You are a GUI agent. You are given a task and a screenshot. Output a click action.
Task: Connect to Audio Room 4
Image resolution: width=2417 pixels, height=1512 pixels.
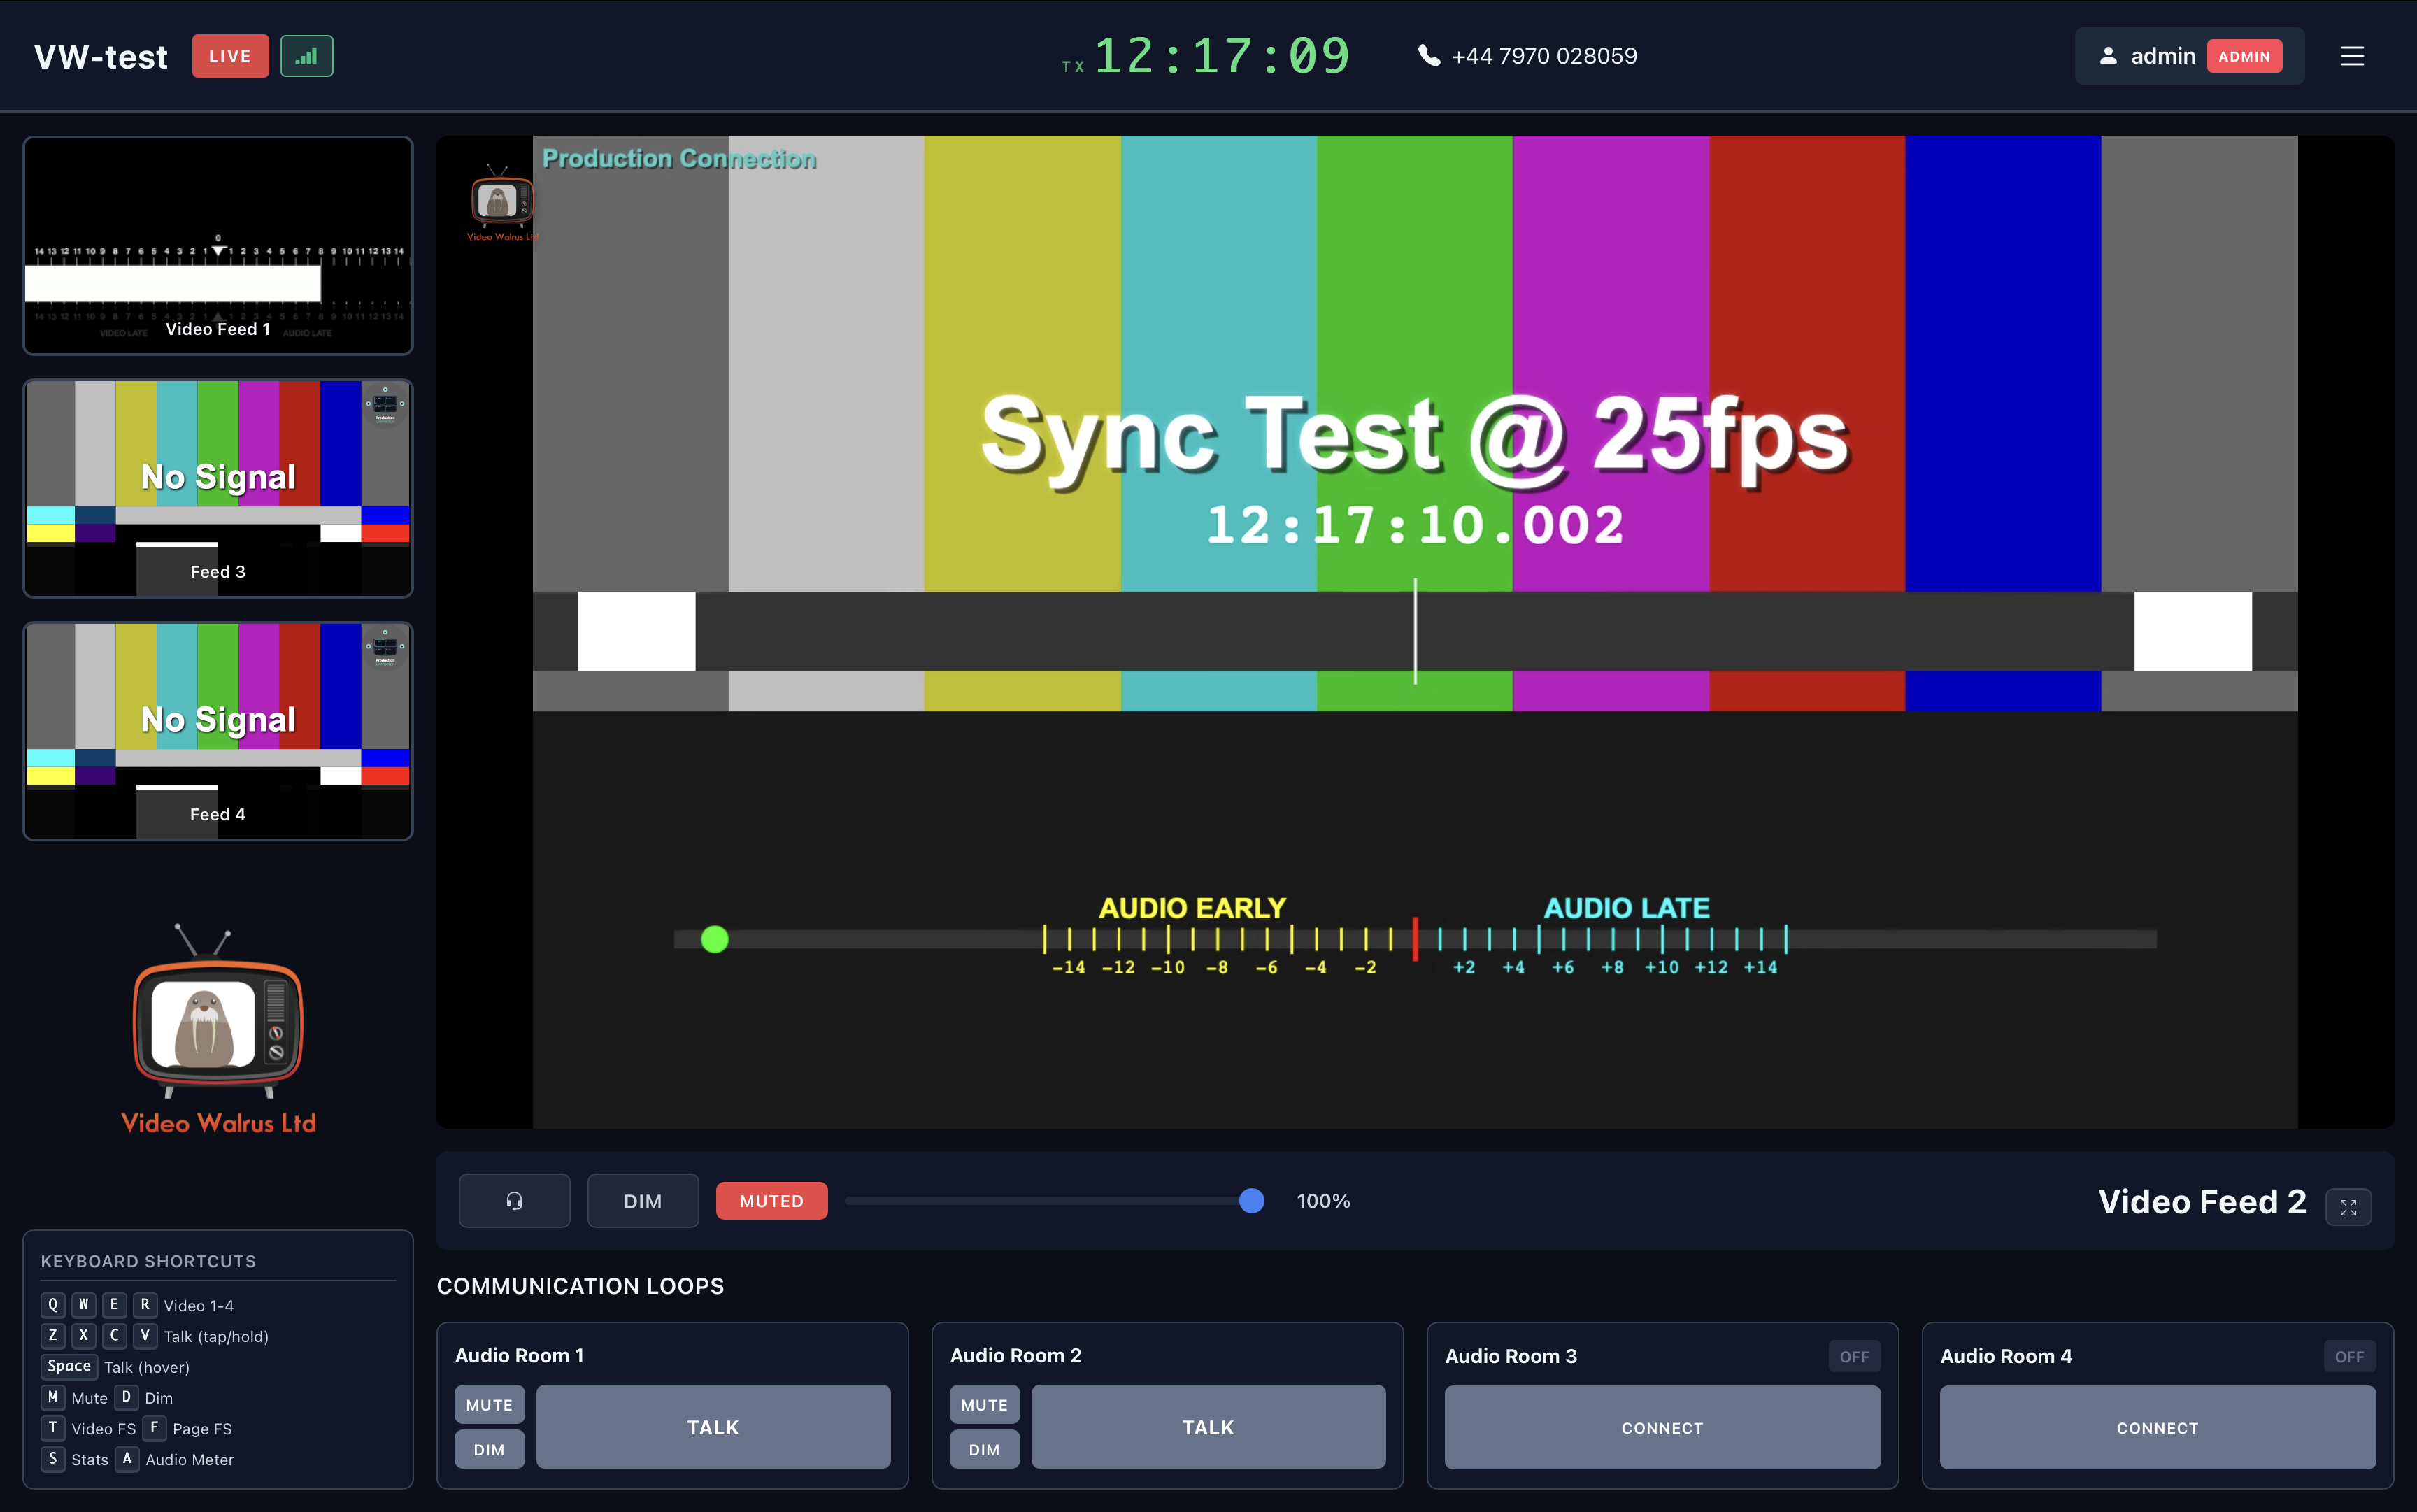coord(2156,1427)
